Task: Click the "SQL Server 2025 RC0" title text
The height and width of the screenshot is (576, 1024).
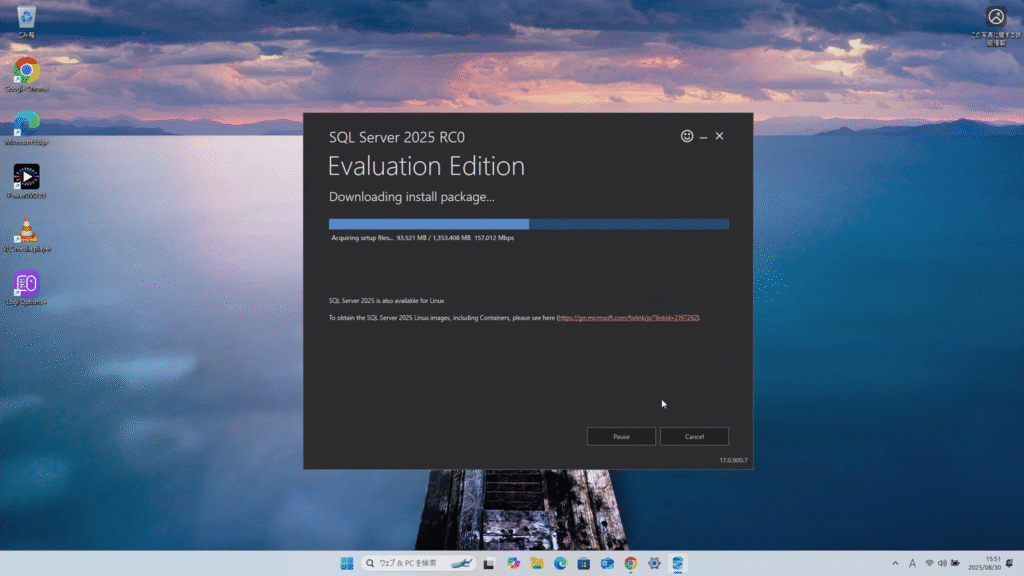Action: click(397, 137)
